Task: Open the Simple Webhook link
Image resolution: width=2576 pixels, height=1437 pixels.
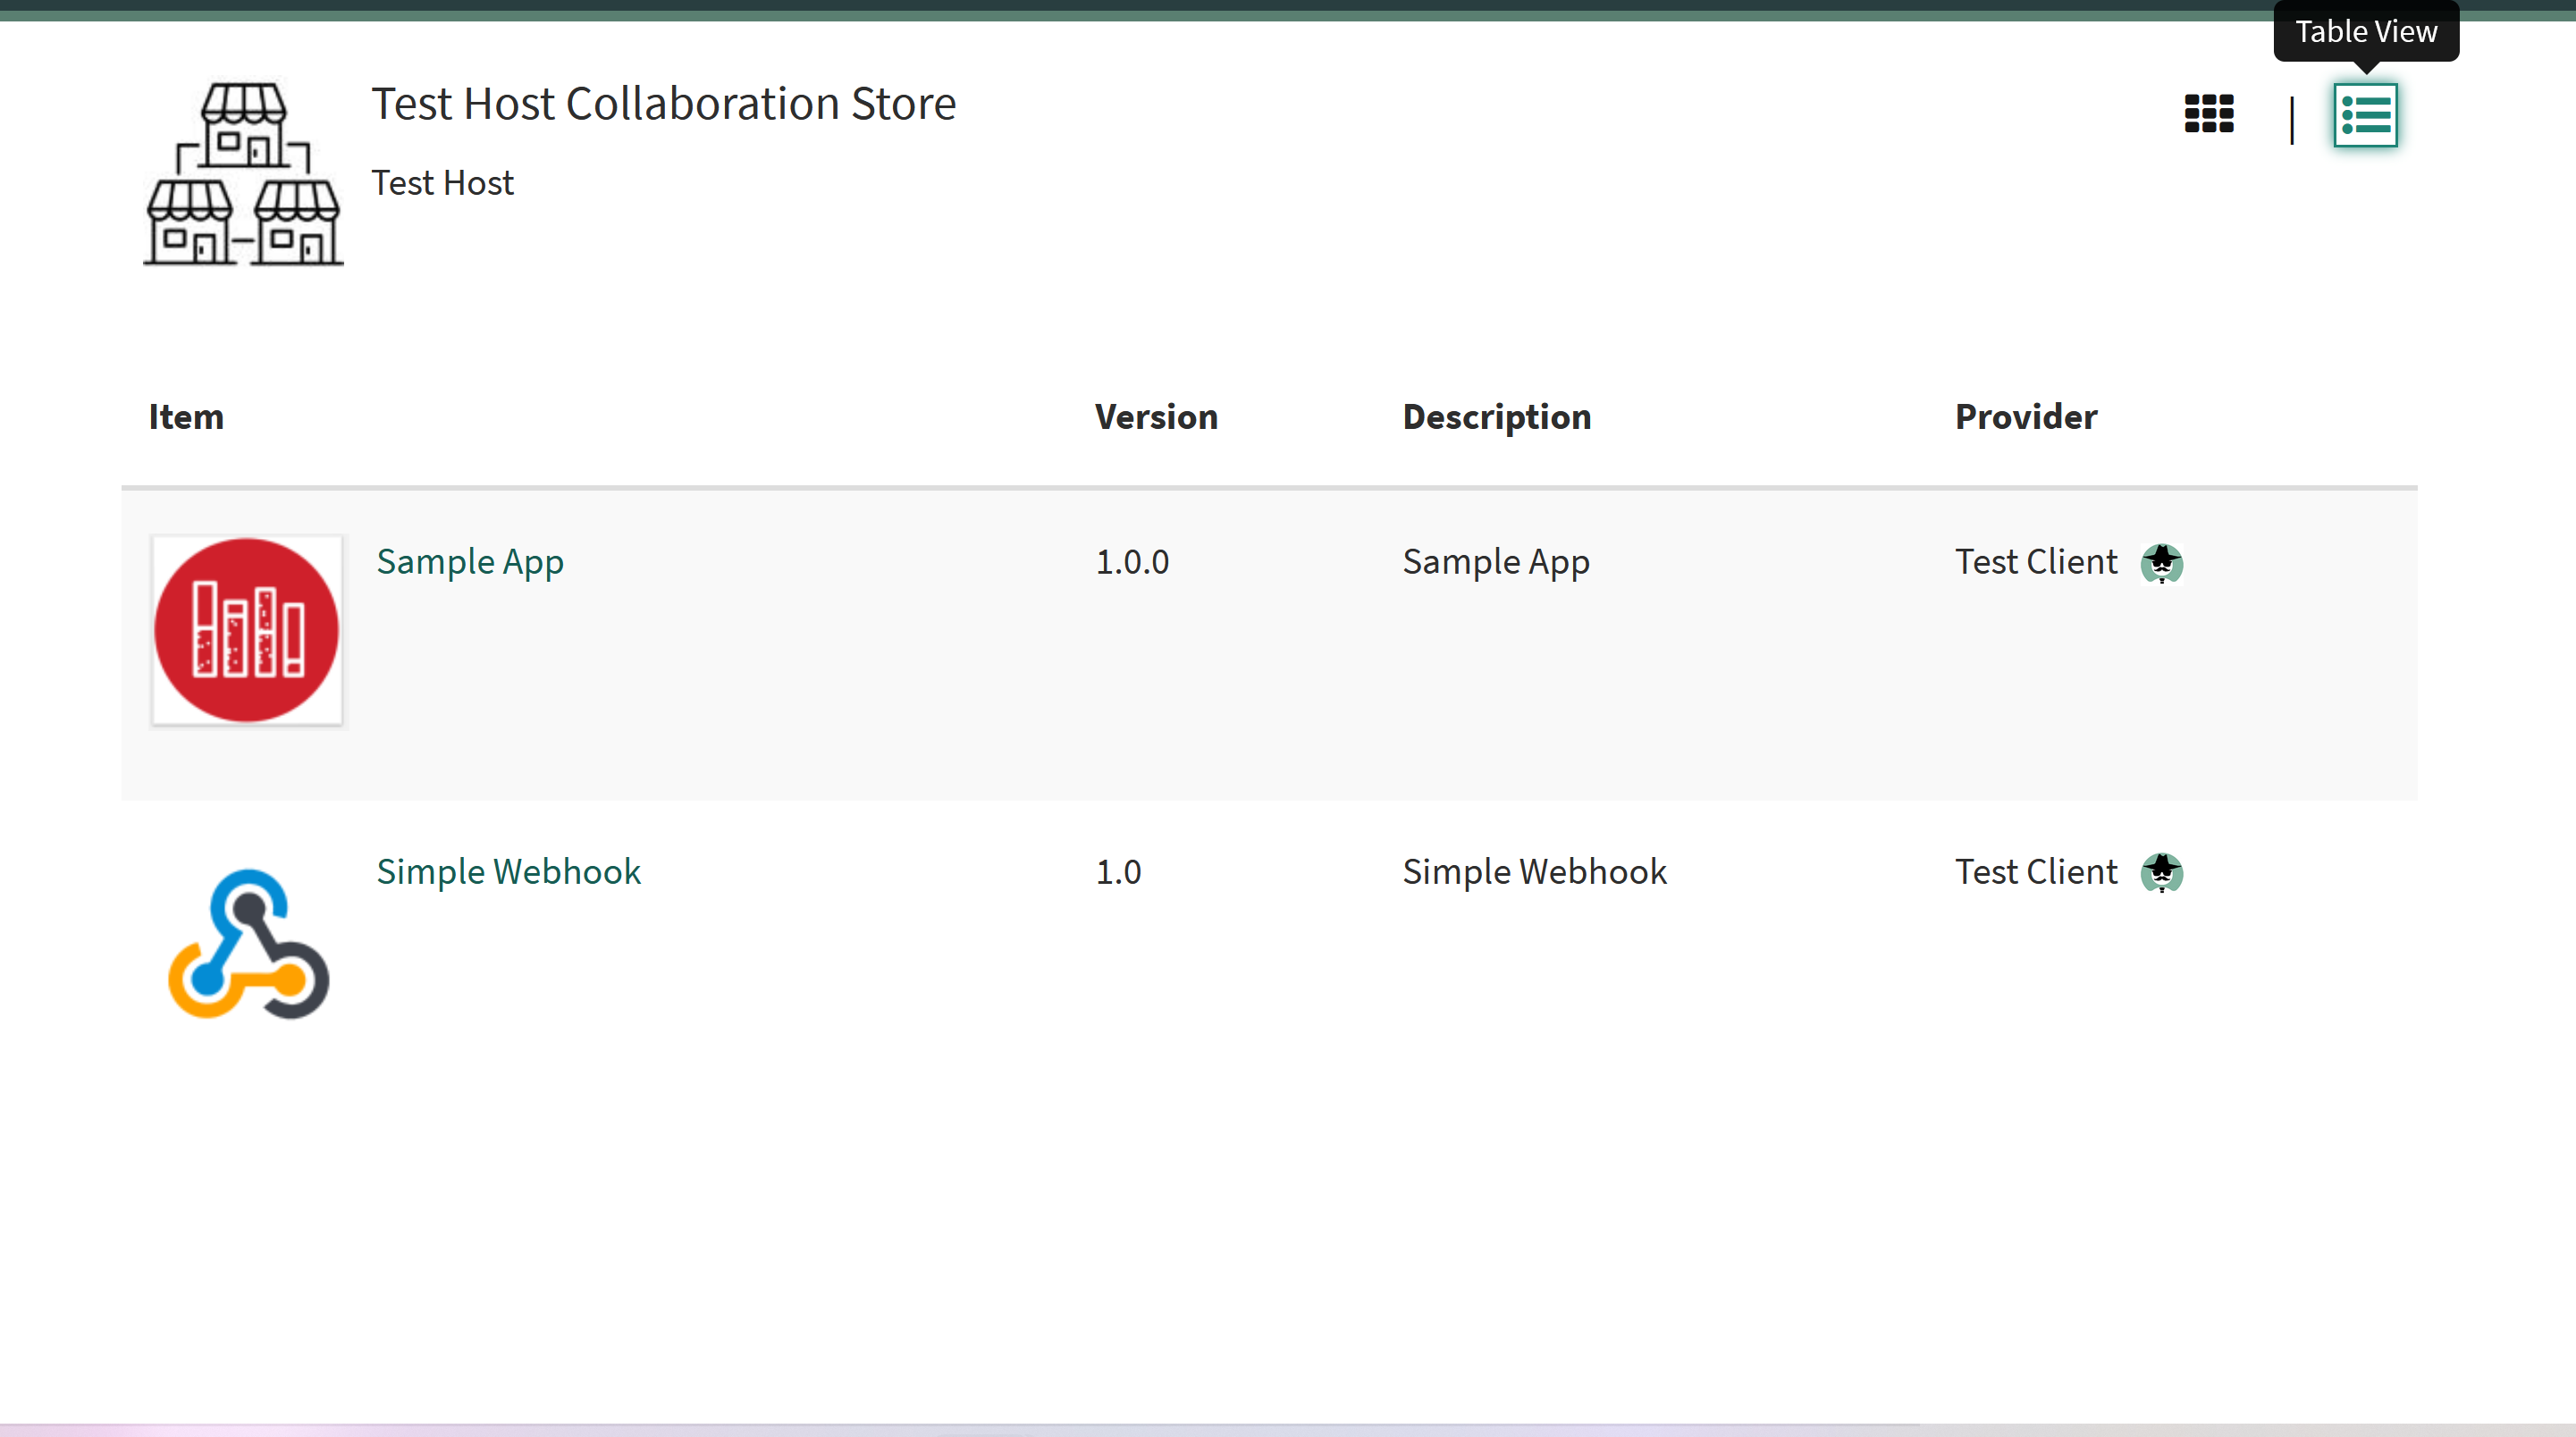Action: click(508, 872)
